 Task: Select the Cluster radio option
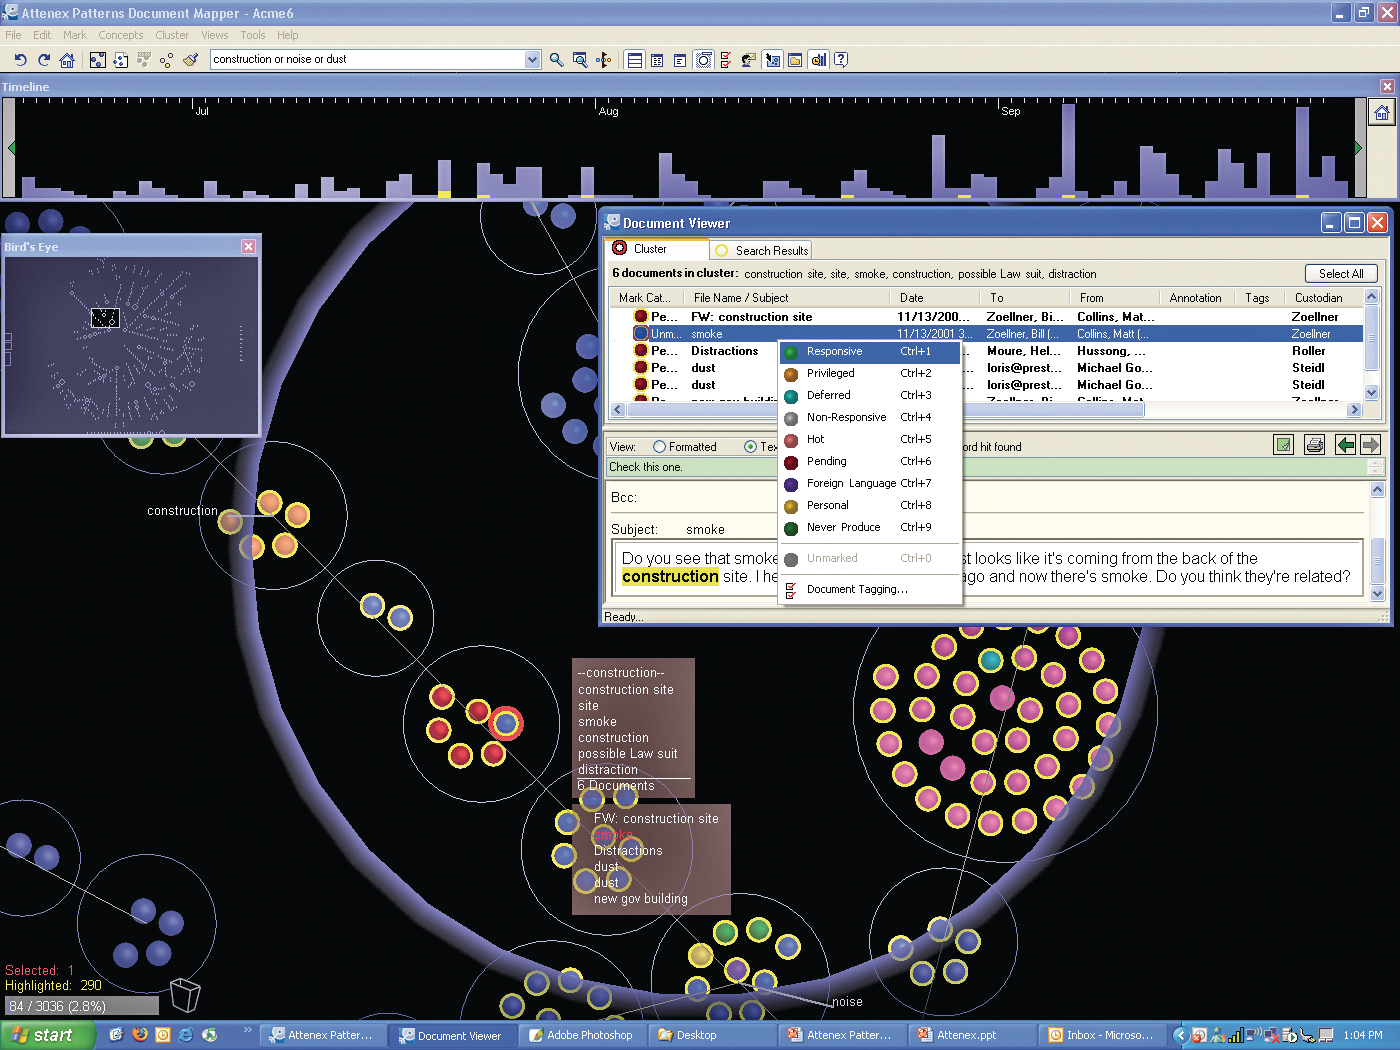620,249
